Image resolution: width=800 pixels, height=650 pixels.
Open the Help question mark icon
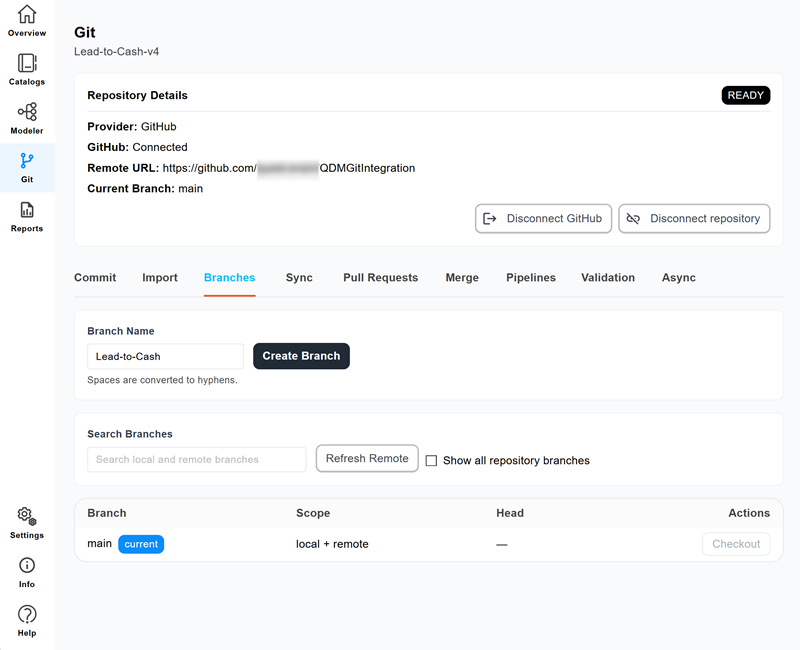27,614
